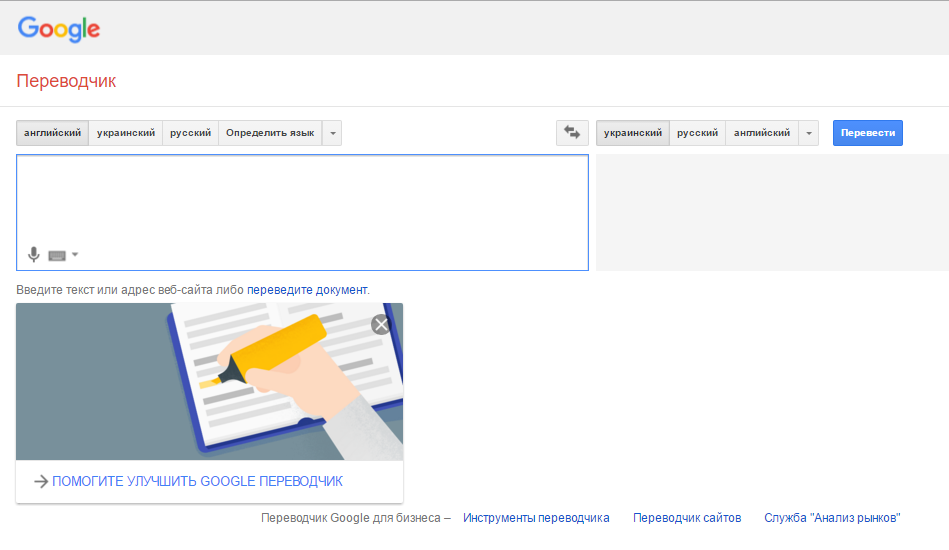The height and width of the screenshot is (550, 949).
Task: Open Переводчик сайтов link
Action: [687, 518]
